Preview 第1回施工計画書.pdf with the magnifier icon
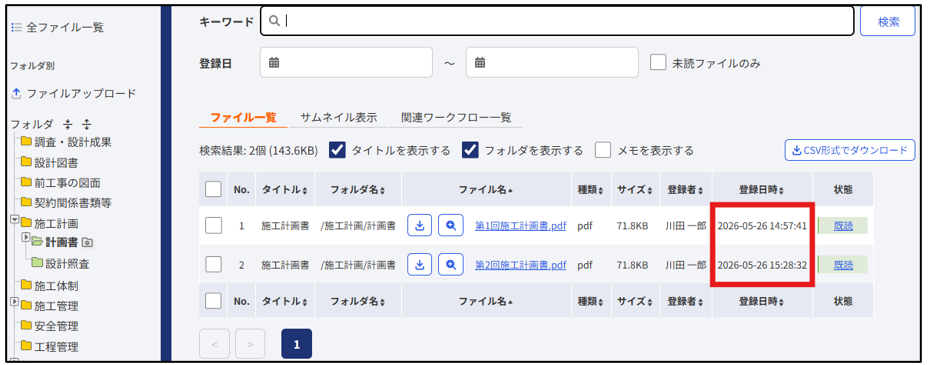Screen dimensions: 928x365 (451, 226)
